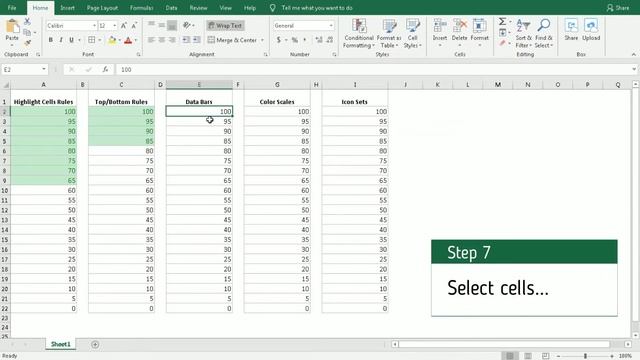Viewport: 640px width, 360px height.
Task: Click the Find & Select magnifier icon
Action: tap(544, 25)
